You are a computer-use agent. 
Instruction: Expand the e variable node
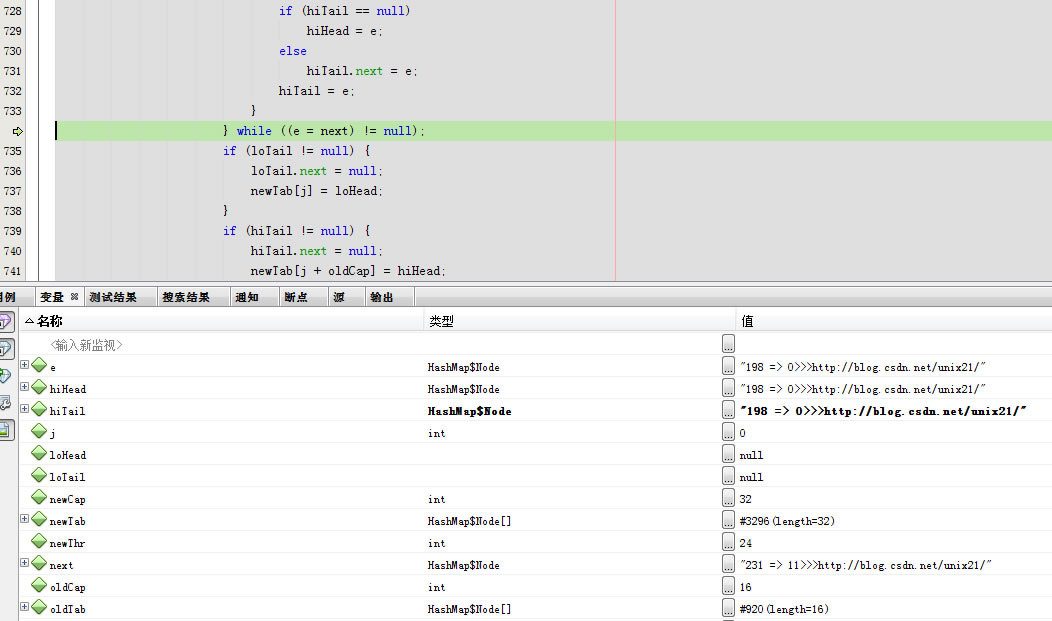(24, 365)
